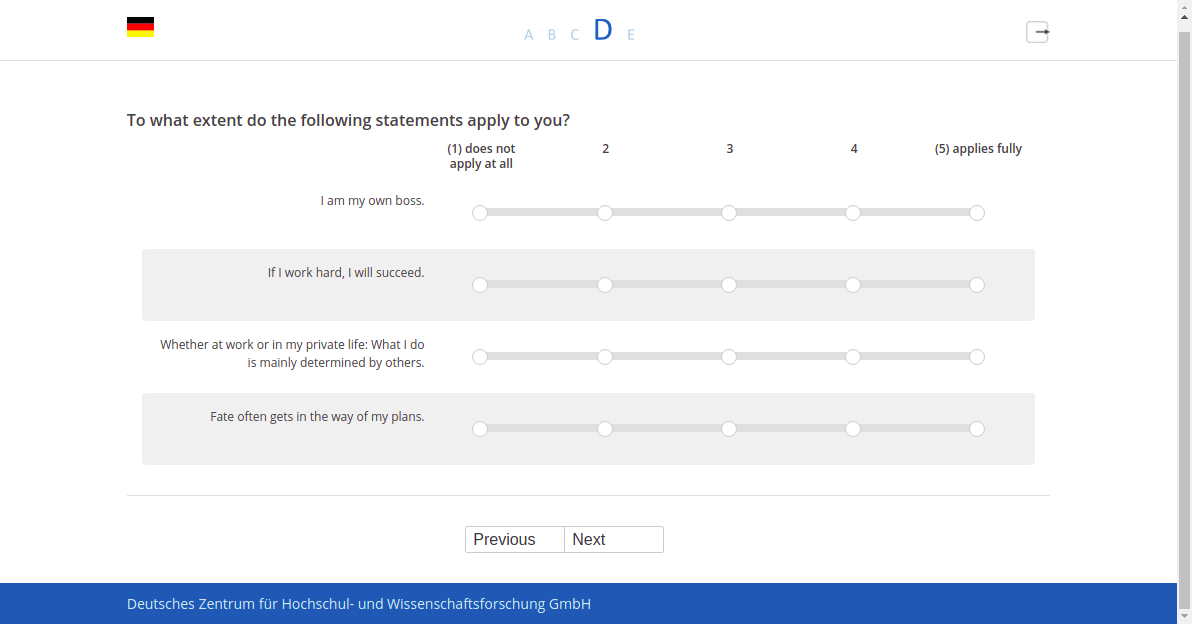Click the scrollbar down arrow

coord(1184,616)
